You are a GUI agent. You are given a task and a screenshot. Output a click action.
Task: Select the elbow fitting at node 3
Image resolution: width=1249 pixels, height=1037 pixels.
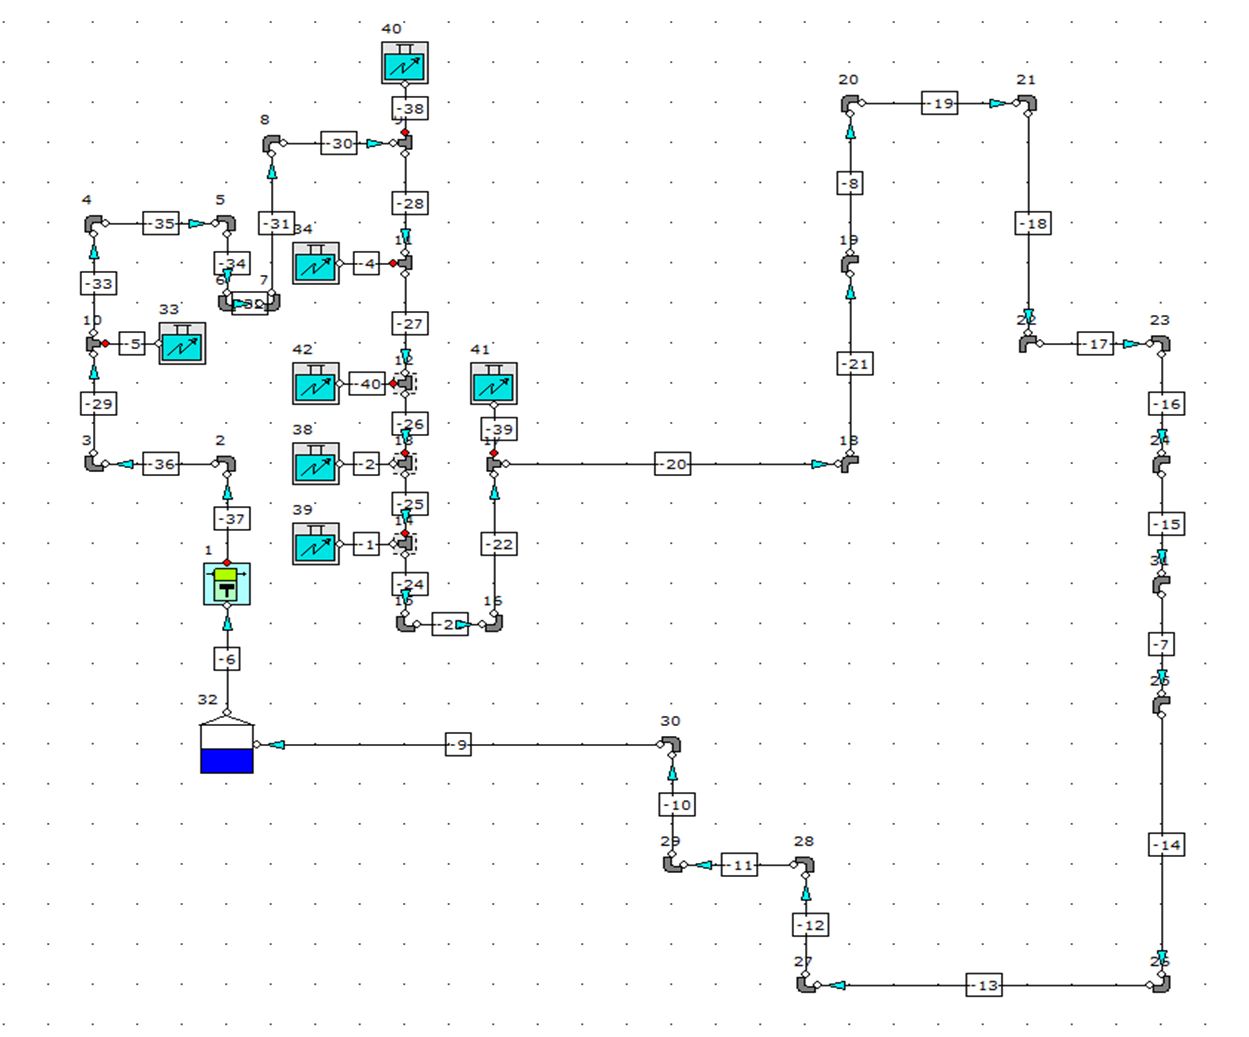[94, 463]
